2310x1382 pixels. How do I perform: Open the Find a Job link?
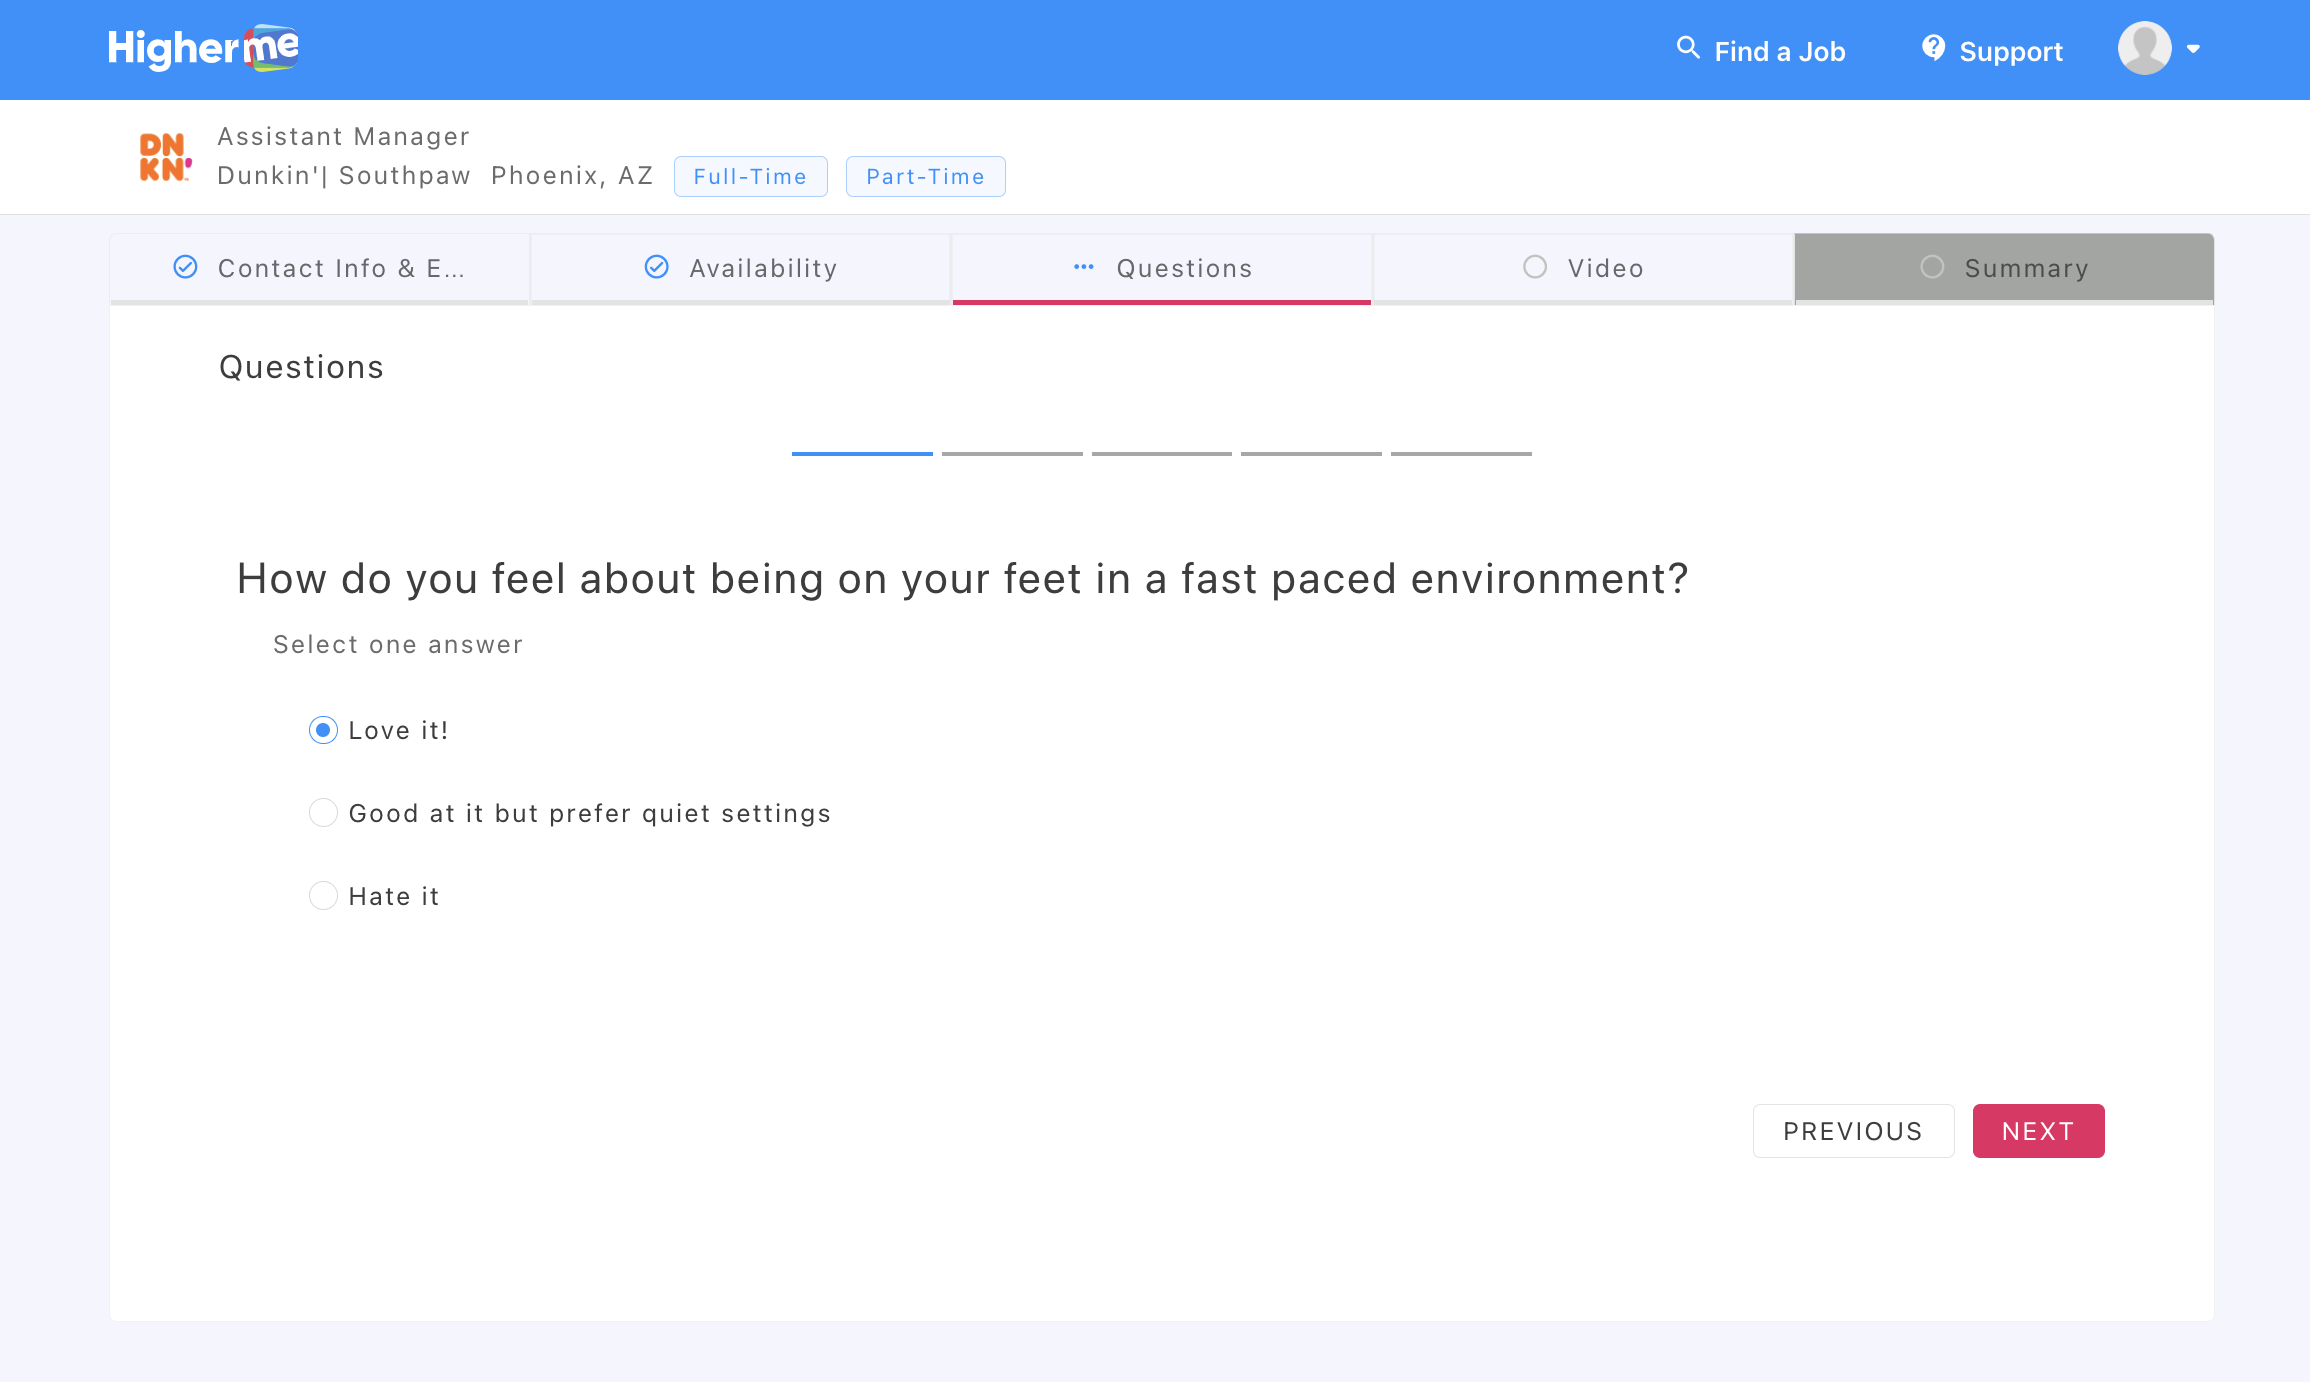(1779, 51)
